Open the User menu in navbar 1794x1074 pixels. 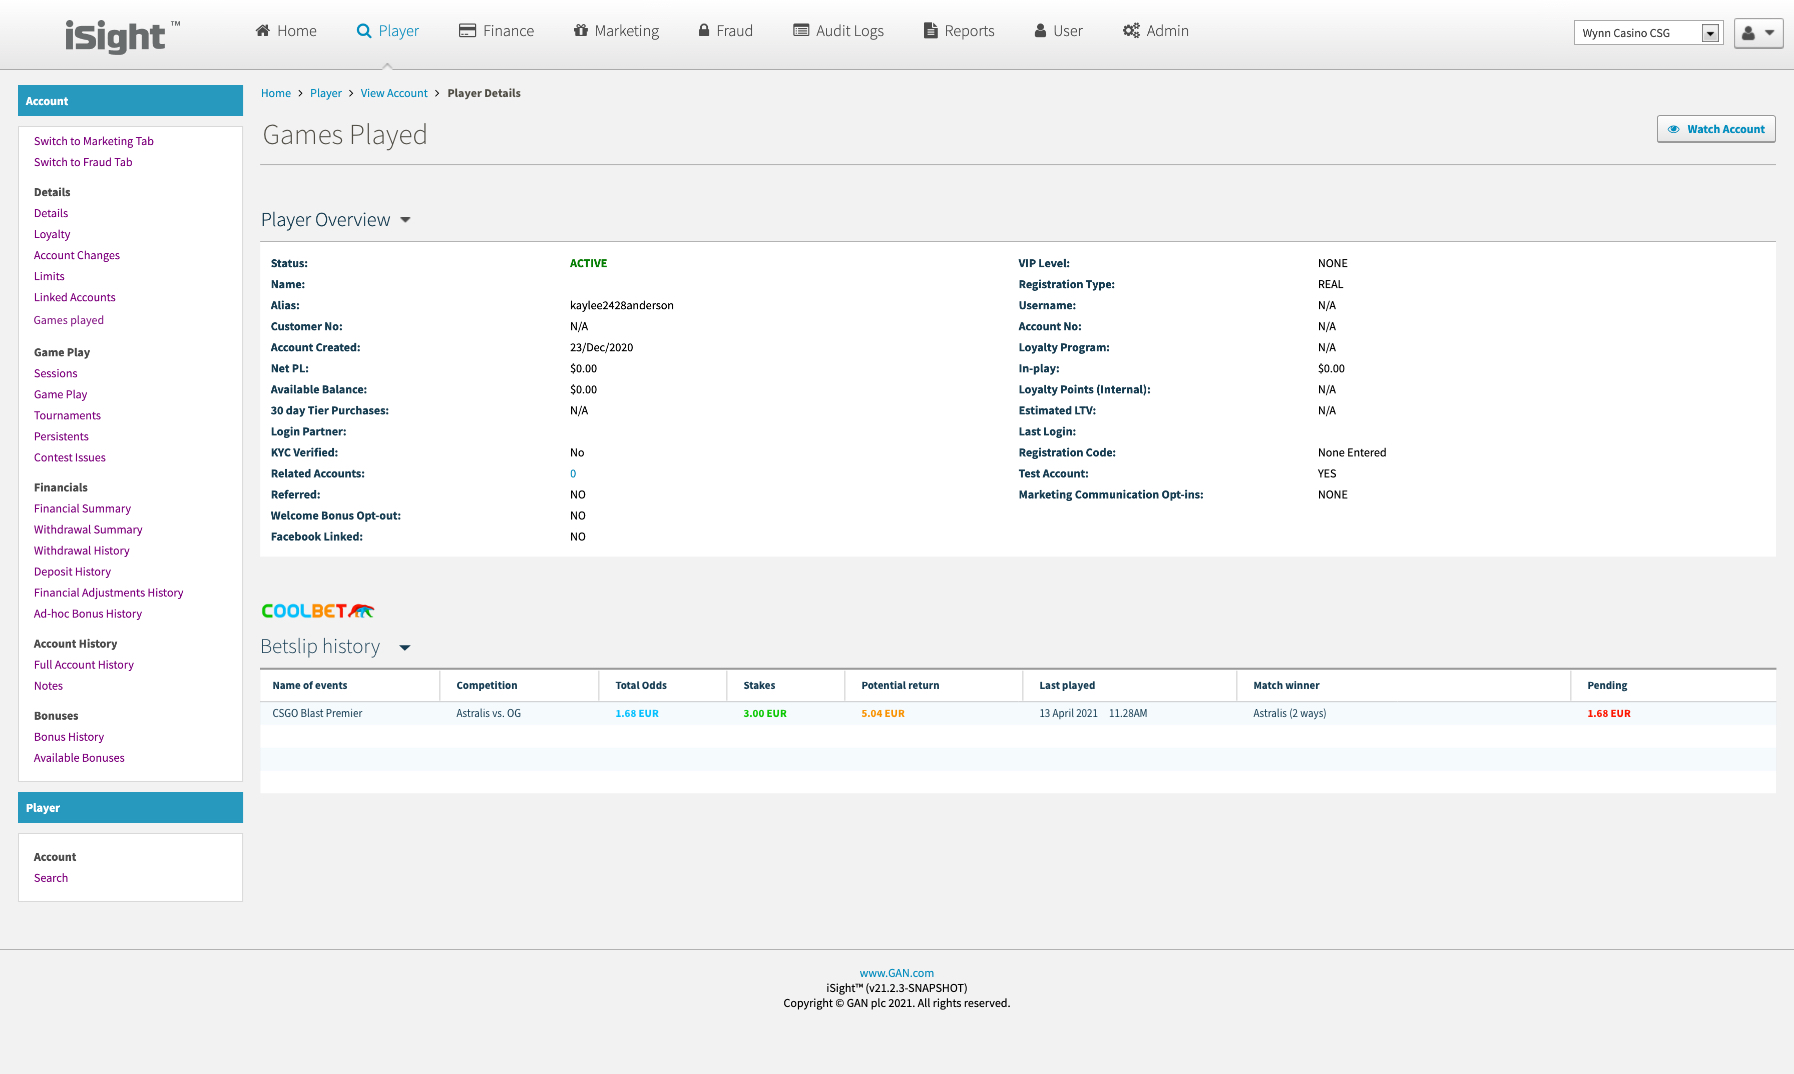tap(1058, 31)
